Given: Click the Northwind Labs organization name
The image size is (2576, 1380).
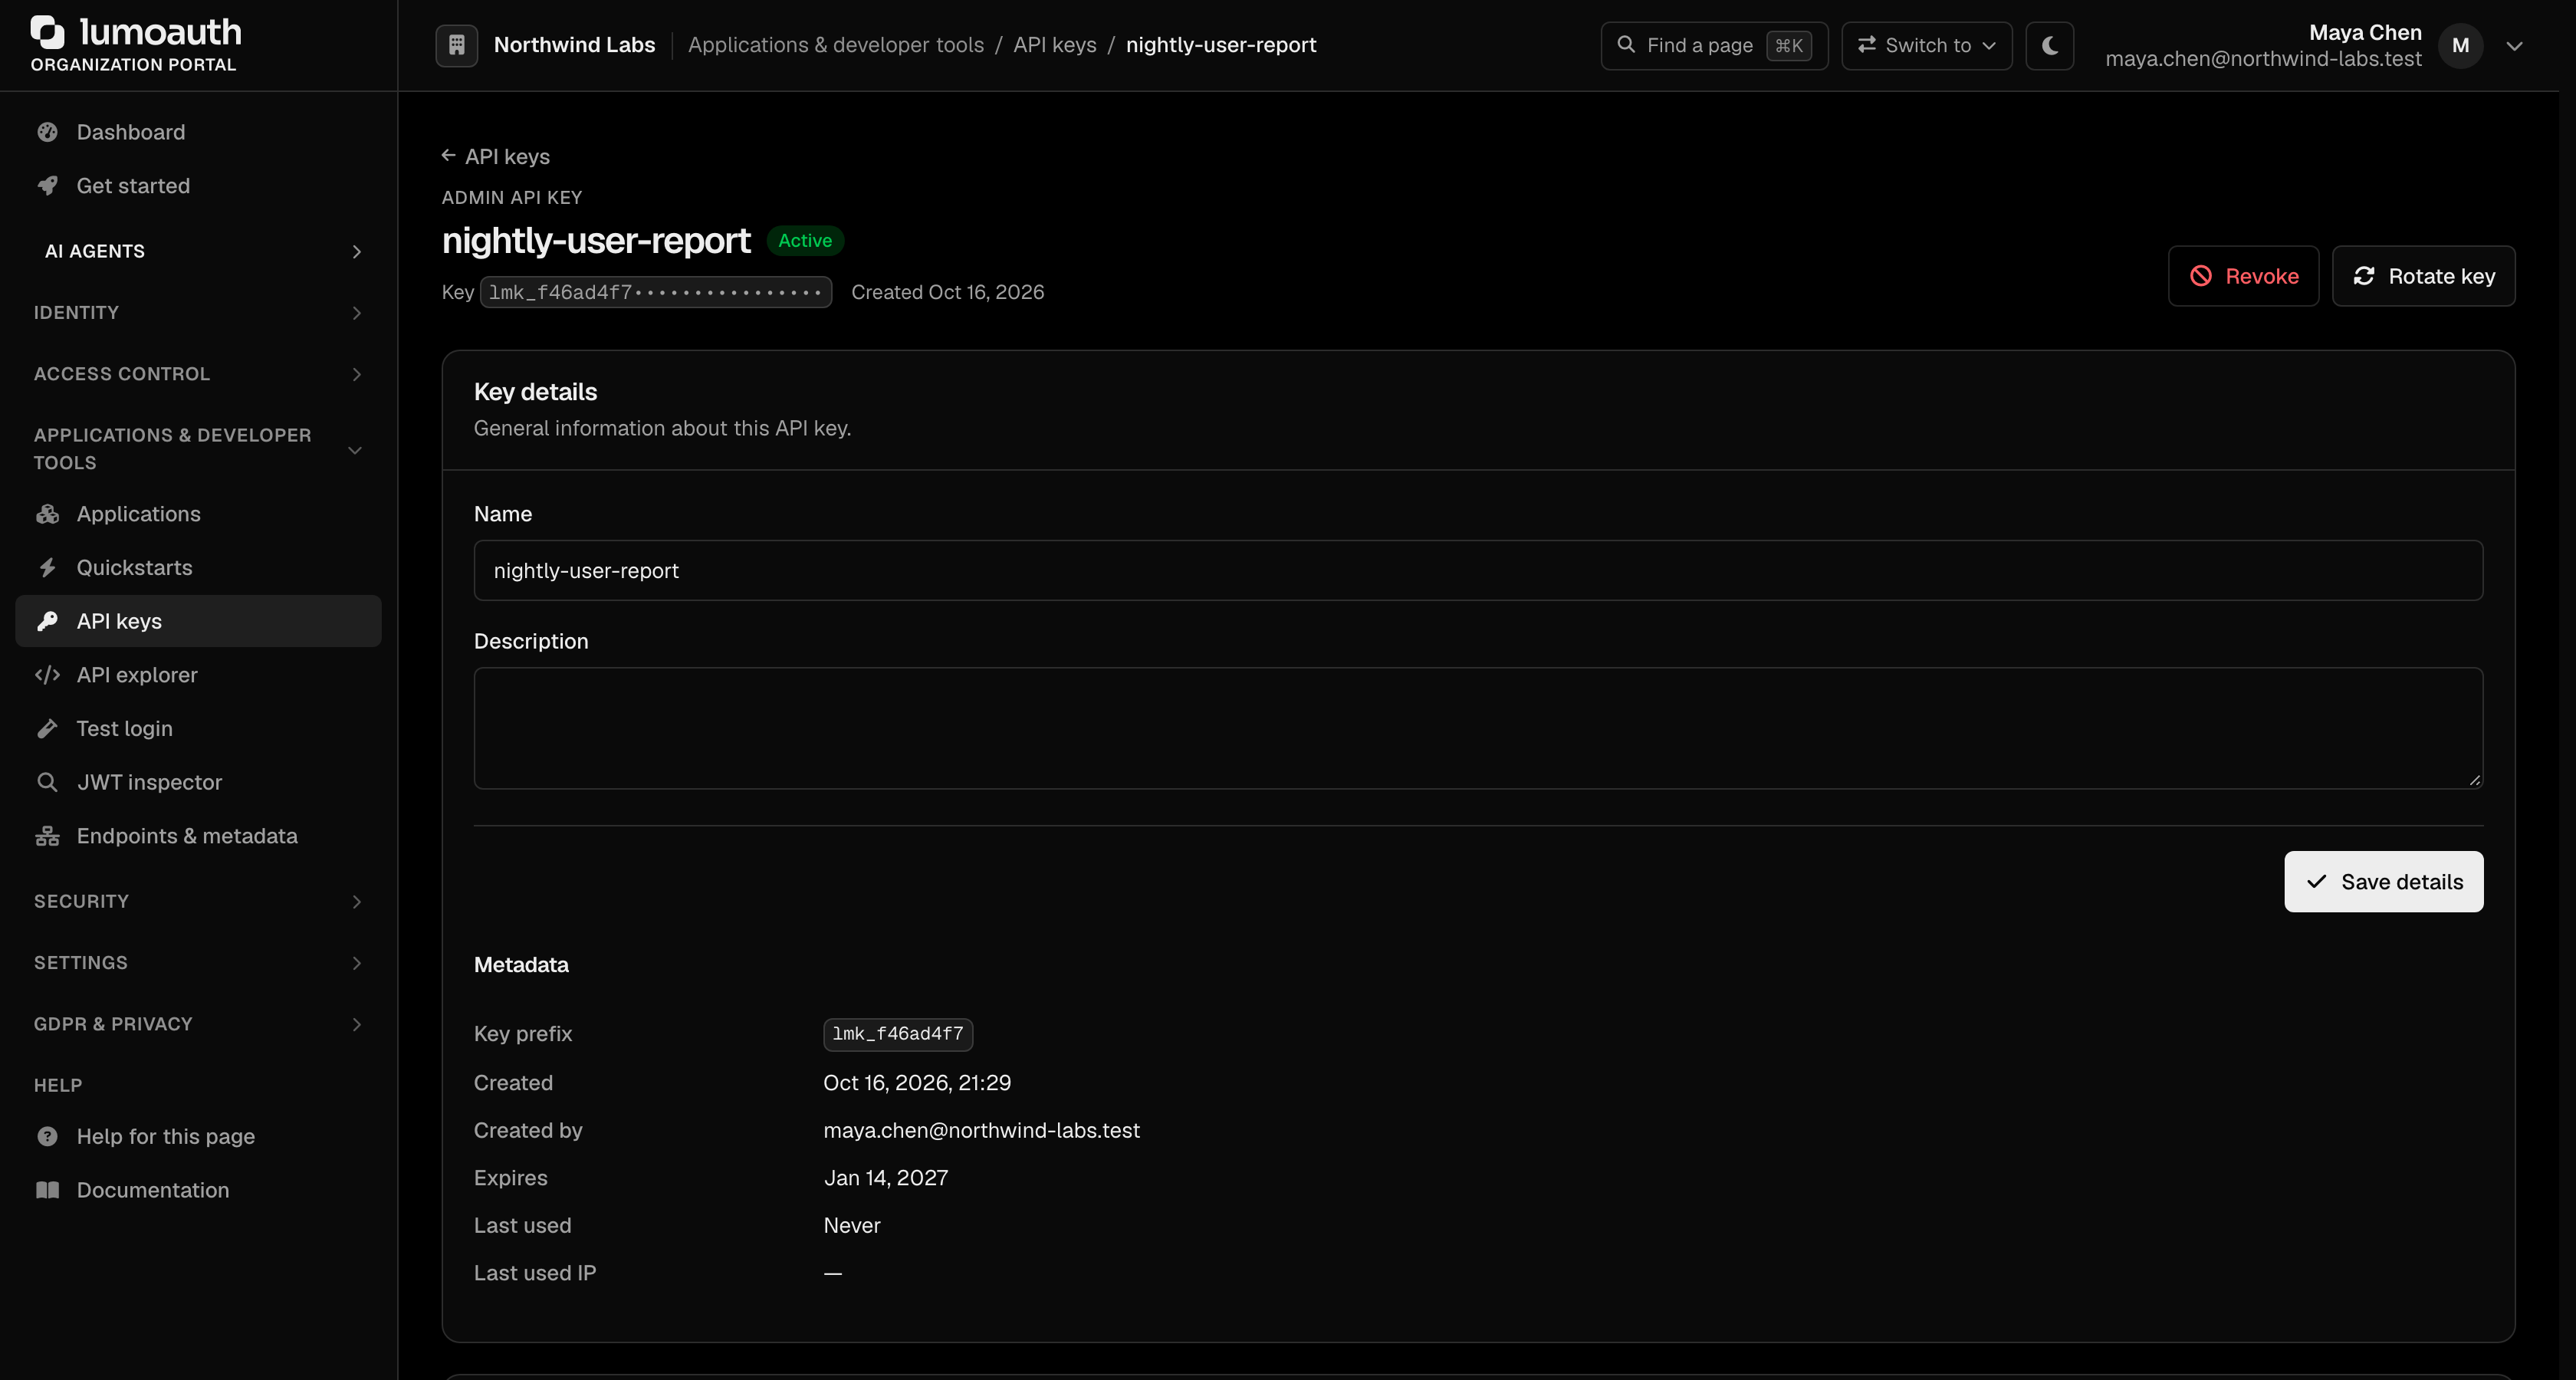Looking at the screenshot, I should point(574,45).
